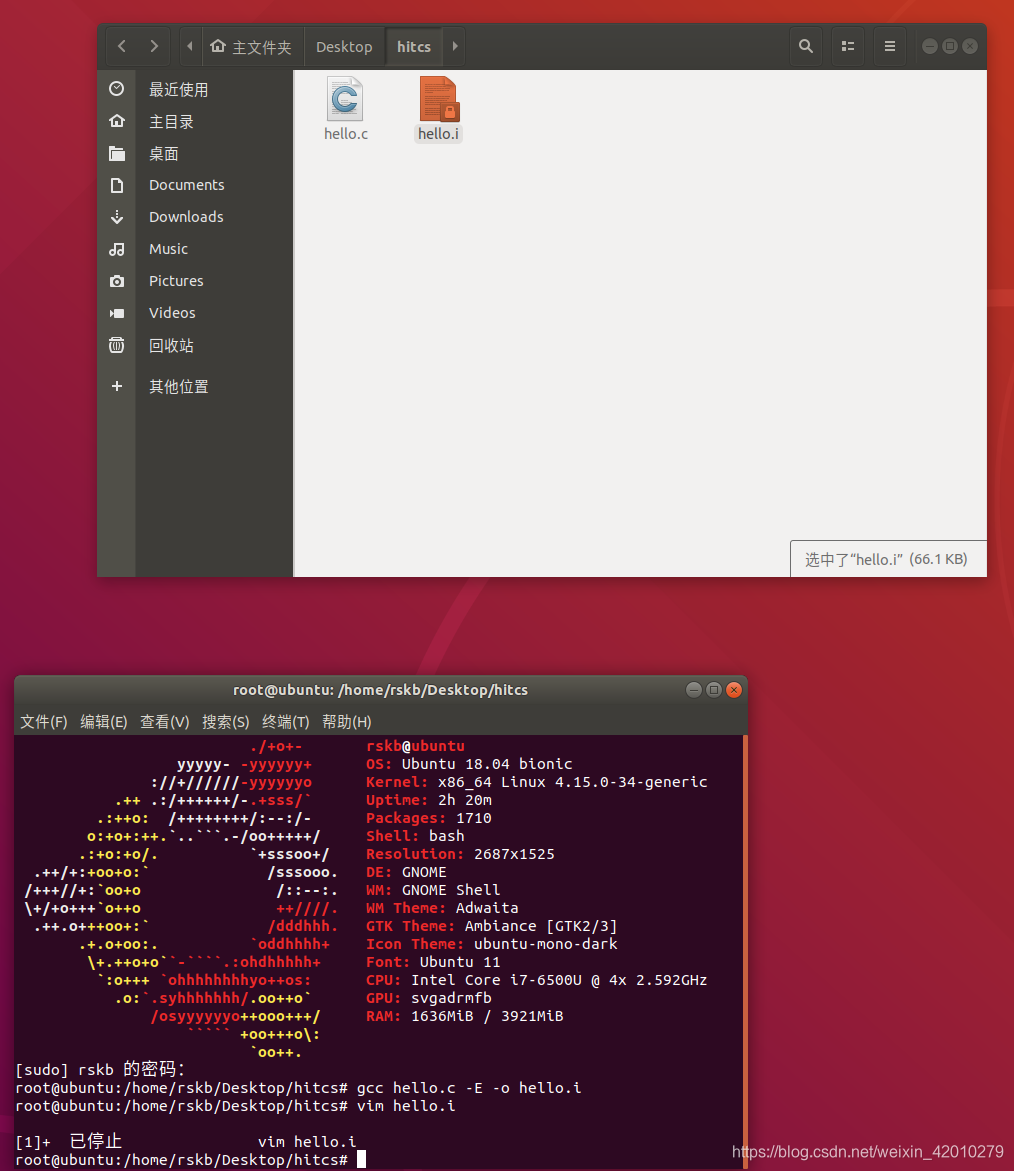Open the file manager search

(x=806, y=46)
